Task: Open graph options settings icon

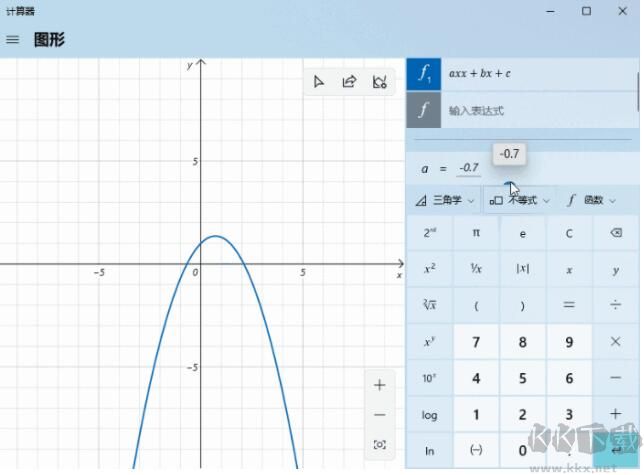Action: 379,82
